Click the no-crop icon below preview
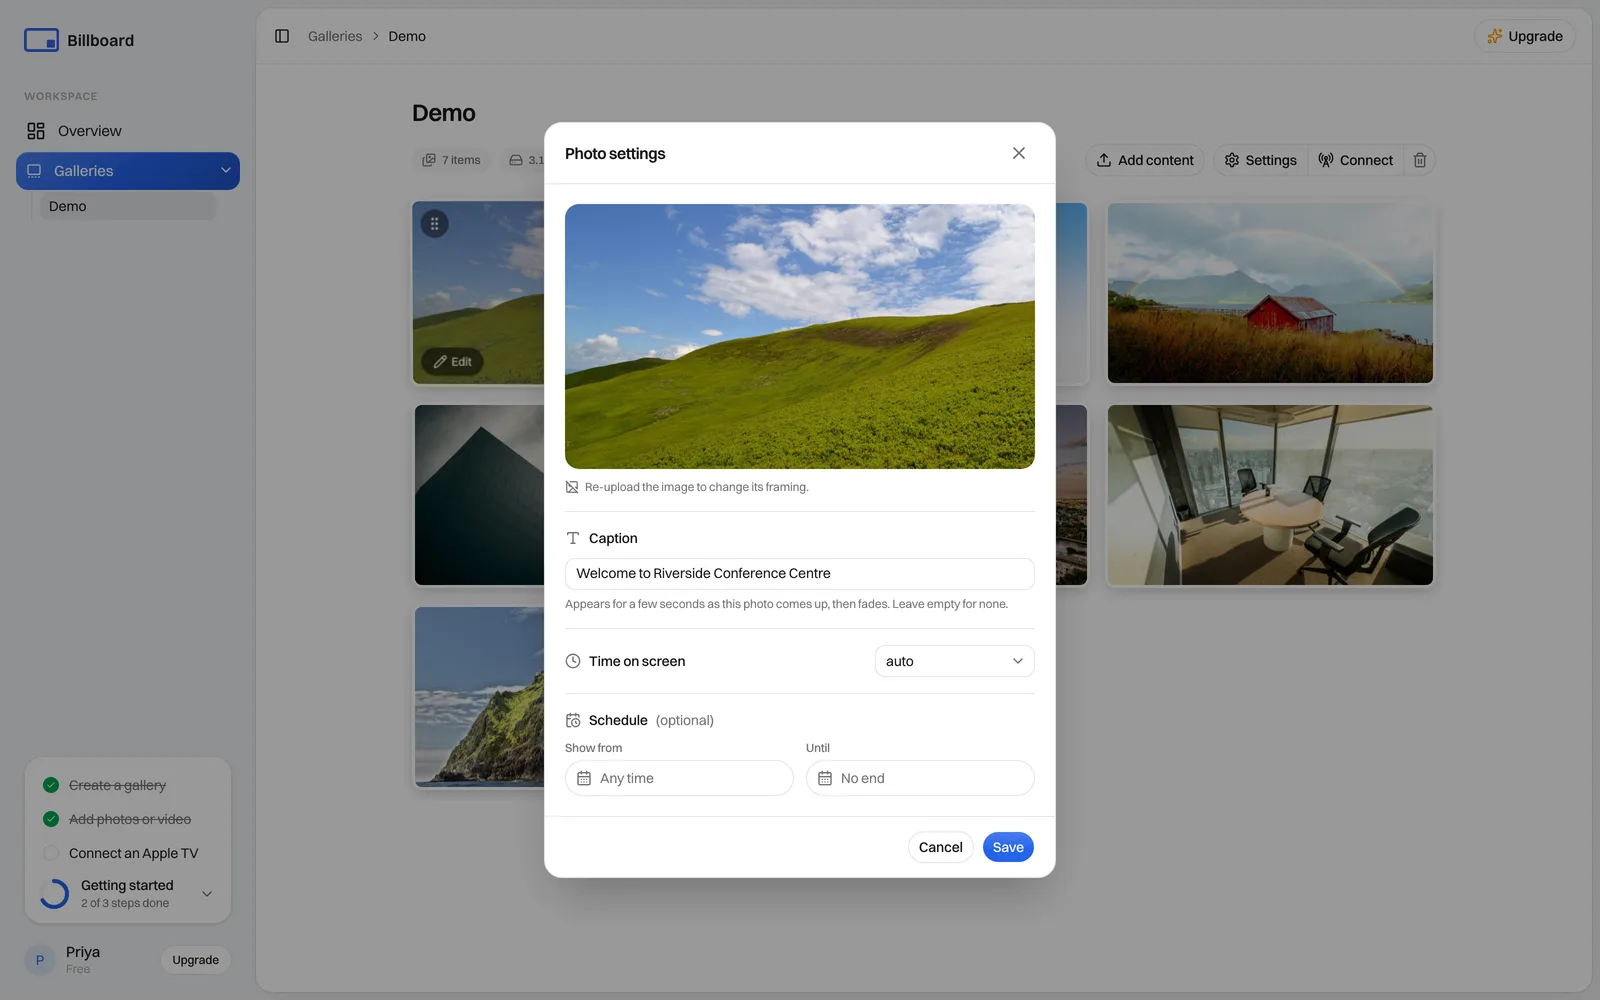Image resolution: width=1600 pixels, height=1000 pixels. tap(572, 487)
